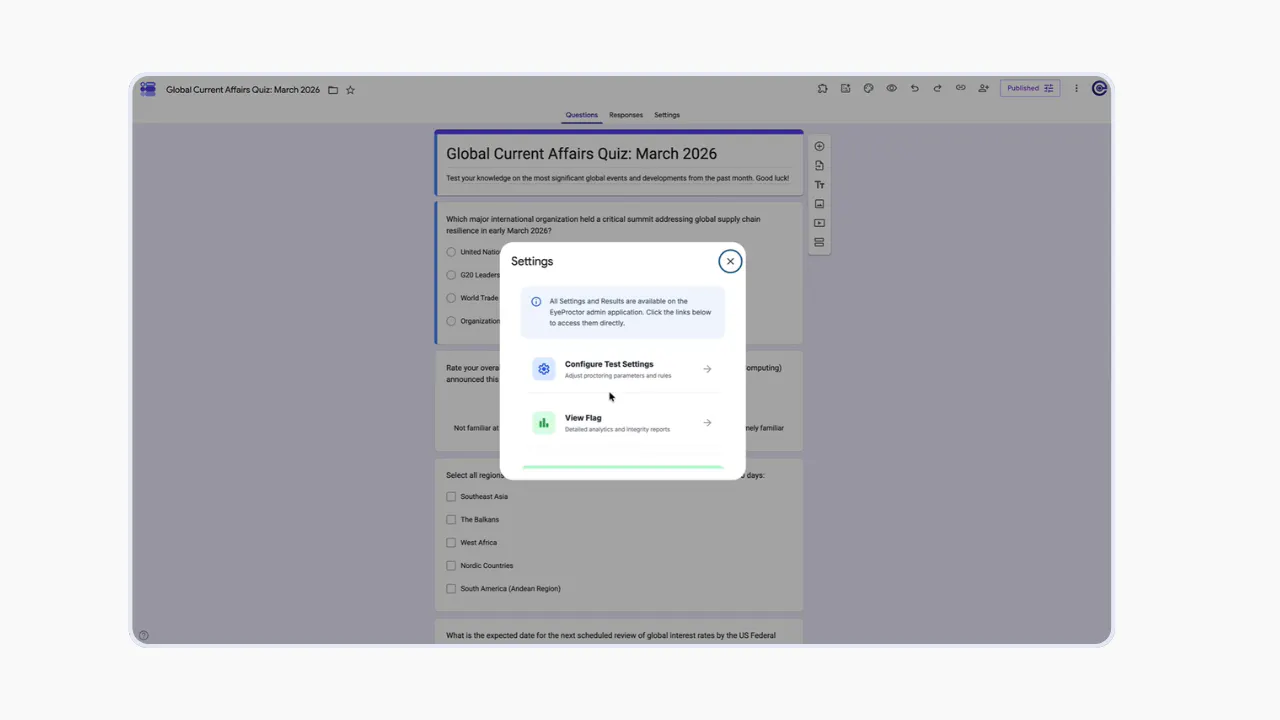
Task: Add a new question
Action: 819,146
